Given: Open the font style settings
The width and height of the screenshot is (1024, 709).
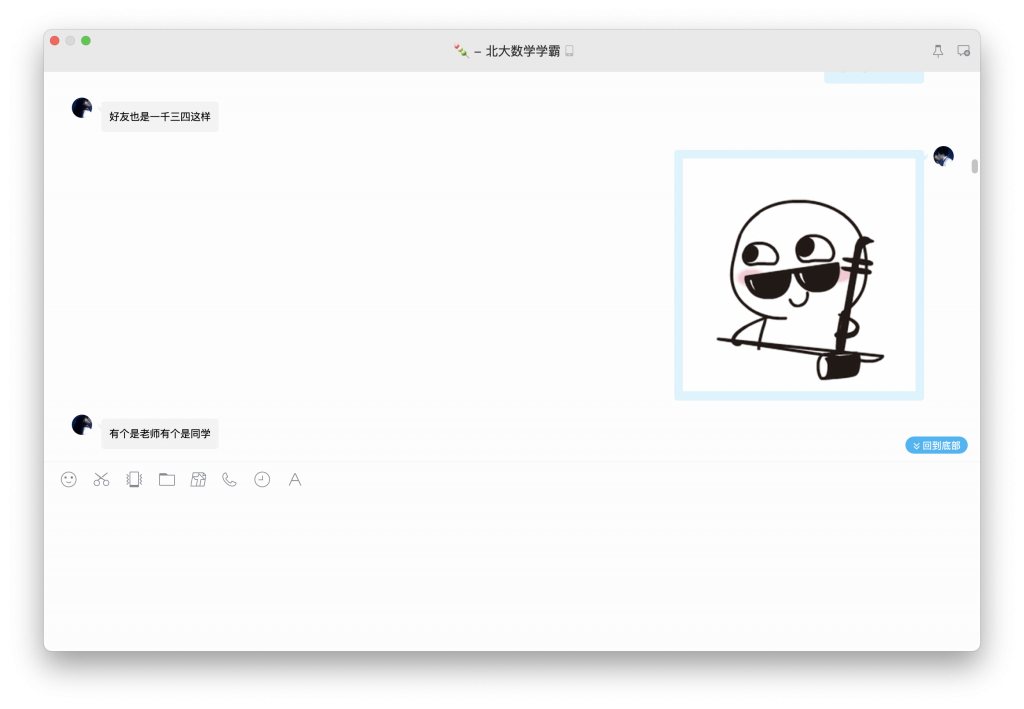Looking at the screenshot, I should coord(294,479).
